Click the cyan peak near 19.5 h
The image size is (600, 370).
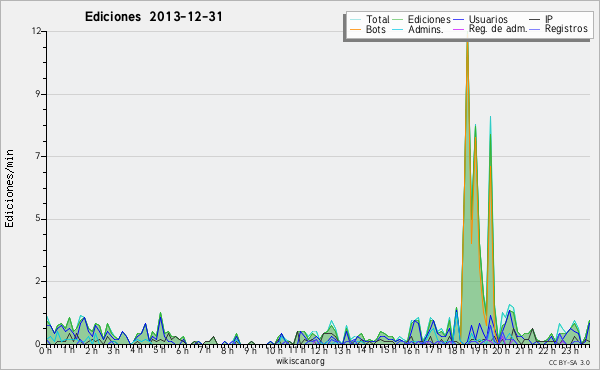[x=490, y=118]
